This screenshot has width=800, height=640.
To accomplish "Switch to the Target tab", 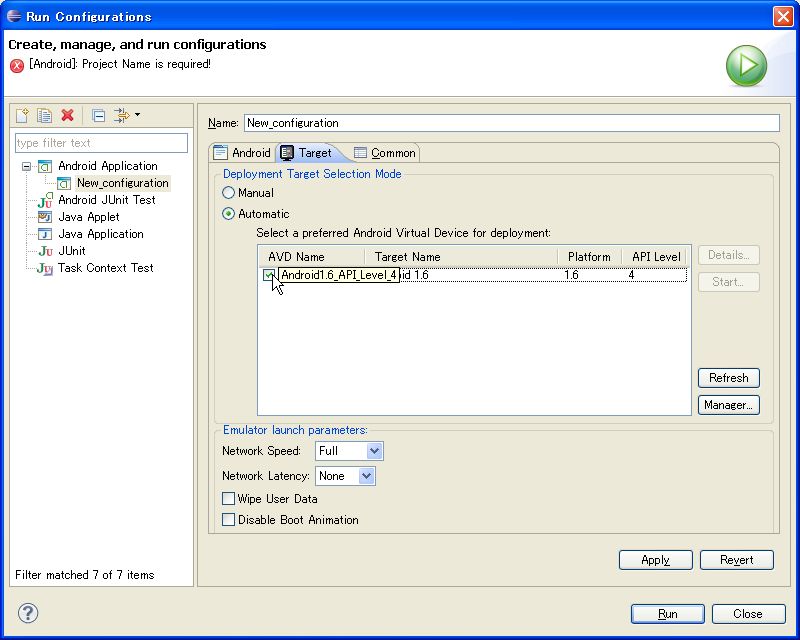I will pyautogui.click(x=307, y=153).
